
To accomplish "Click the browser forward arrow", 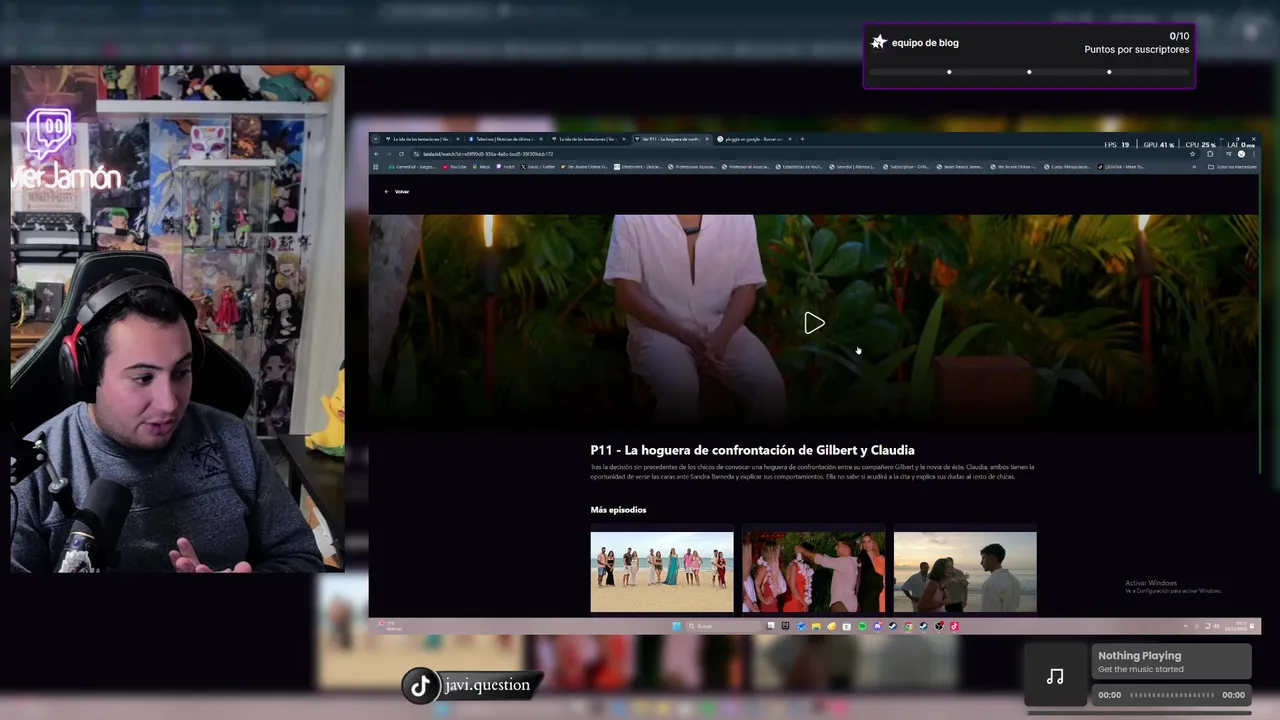I will coord(389,154).
